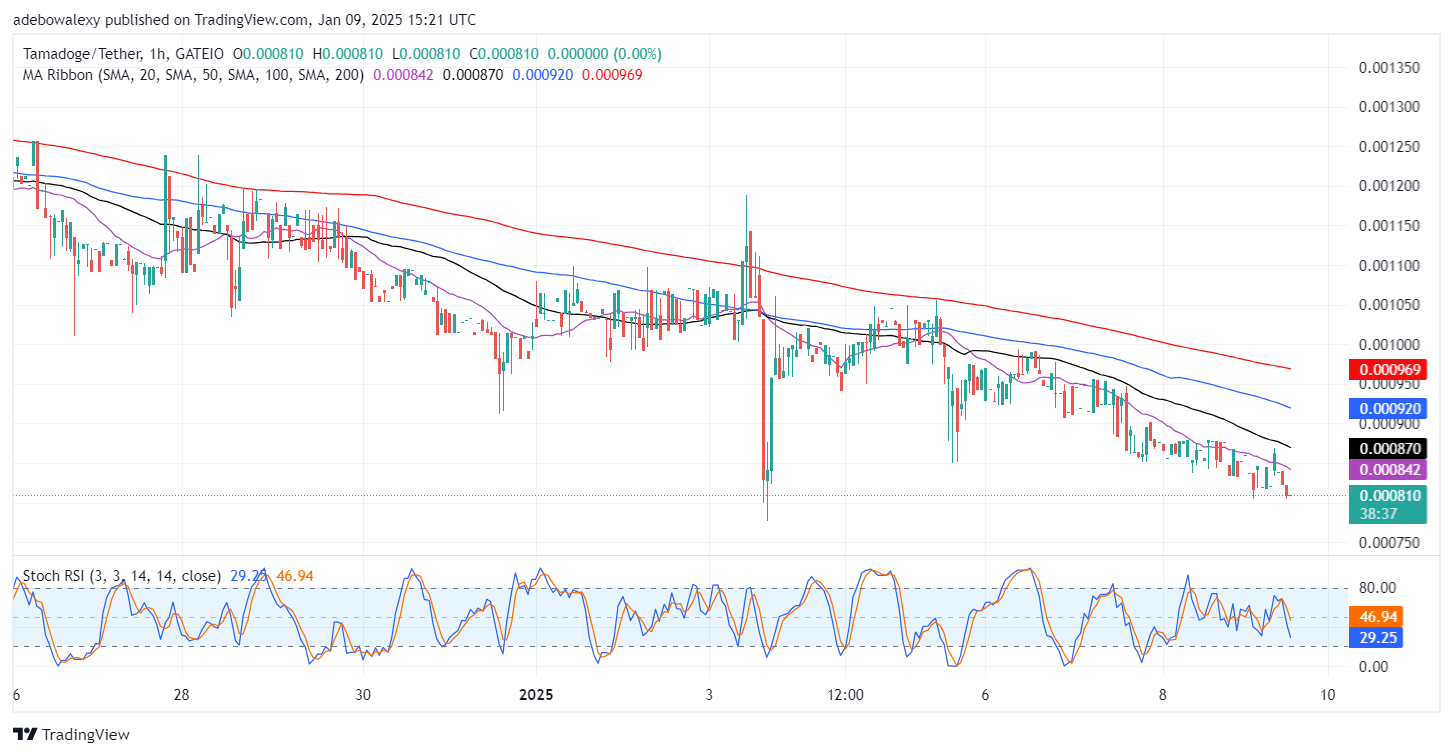Click the 0.001000 price axis value
Viewport: 1453px width, 756px height.
pyautogui.click(x=1389, y=344)
